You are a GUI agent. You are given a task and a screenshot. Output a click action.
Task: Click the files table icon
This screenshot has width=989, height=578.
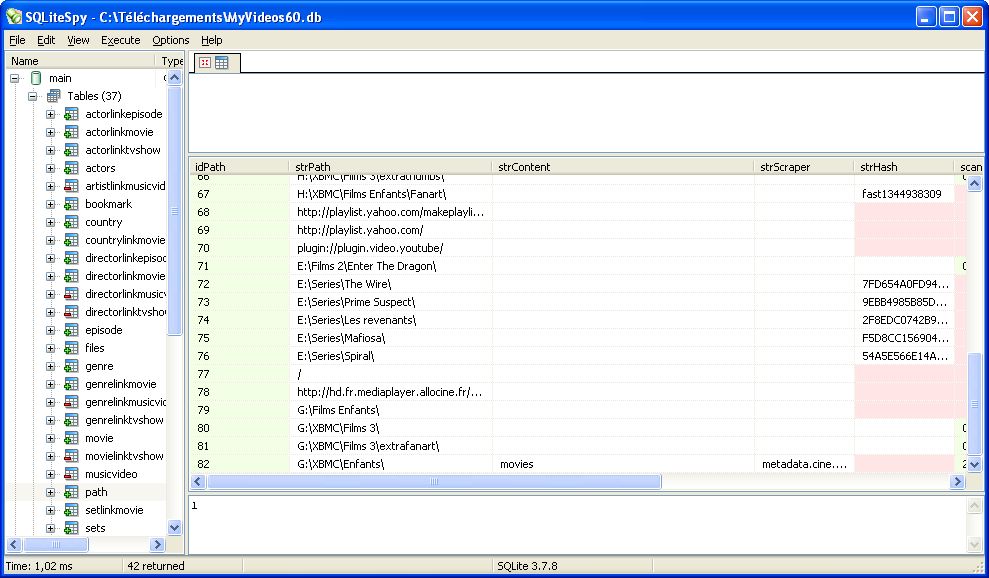(71, 348)
